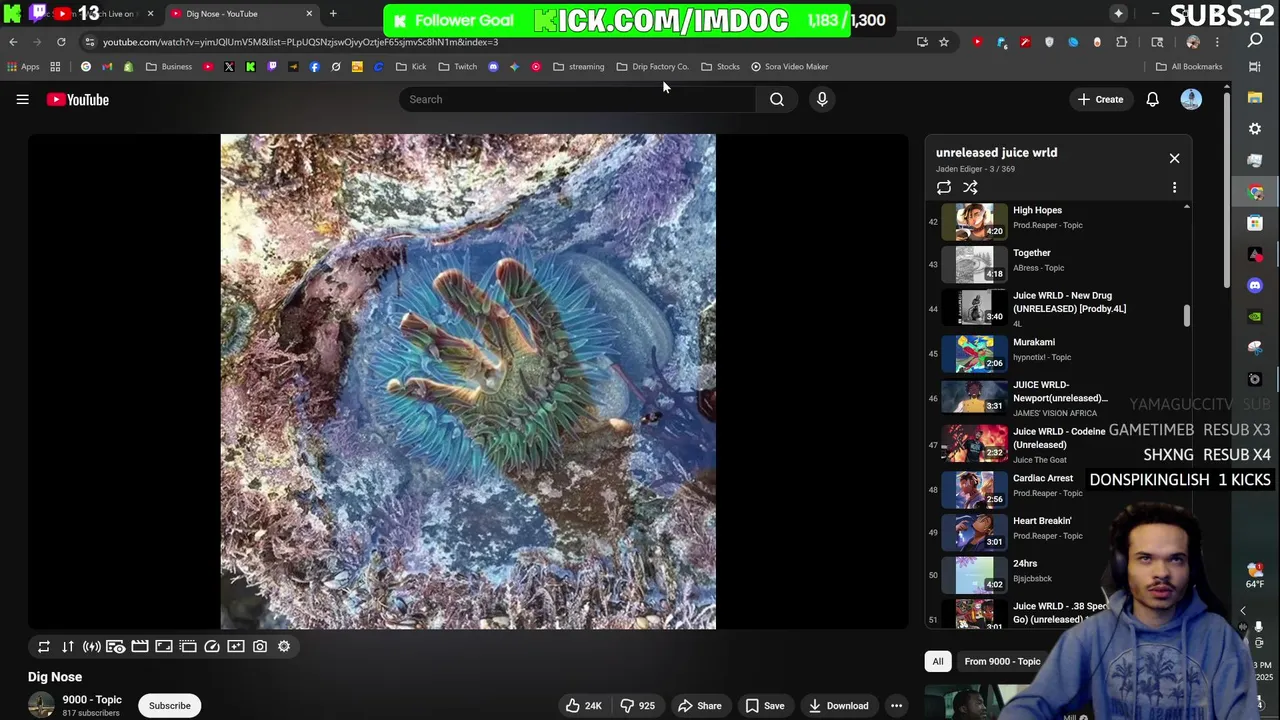
Task: Like the Dig Nose video
Action: click(x=583, y=706)
